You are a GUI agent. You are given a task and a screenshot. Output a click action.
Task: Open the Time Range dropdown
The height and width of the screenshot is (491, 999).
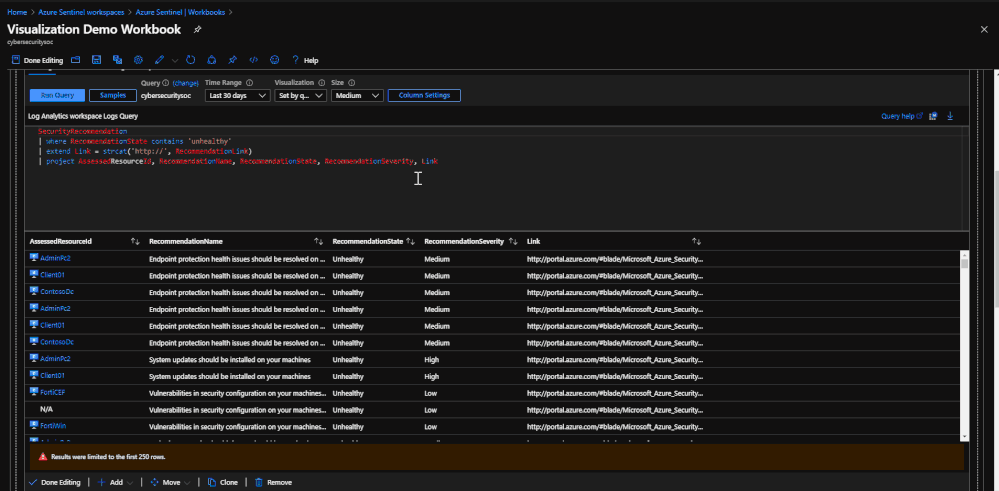pyautogui.click(x=238, y=96)
